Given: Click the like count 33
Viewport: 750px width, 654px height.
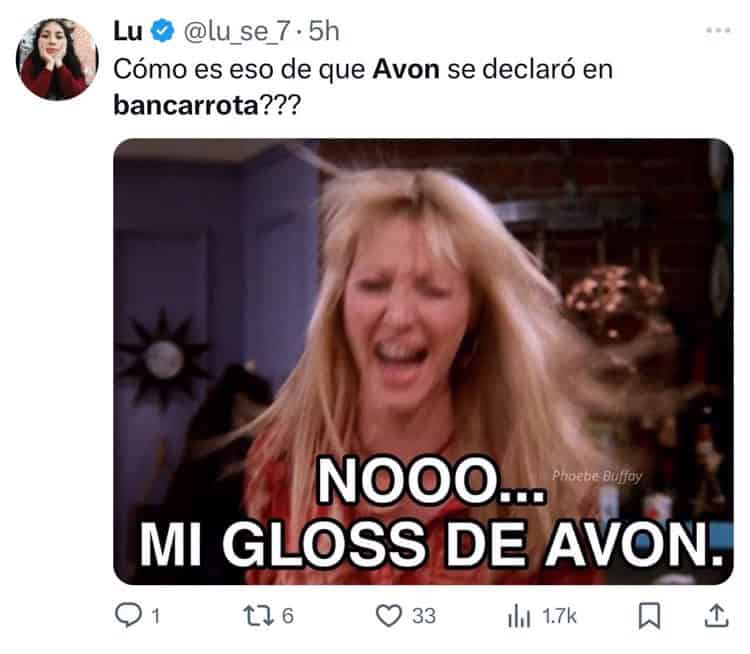Looking at the screenshot, I should [x=424, y=616].
